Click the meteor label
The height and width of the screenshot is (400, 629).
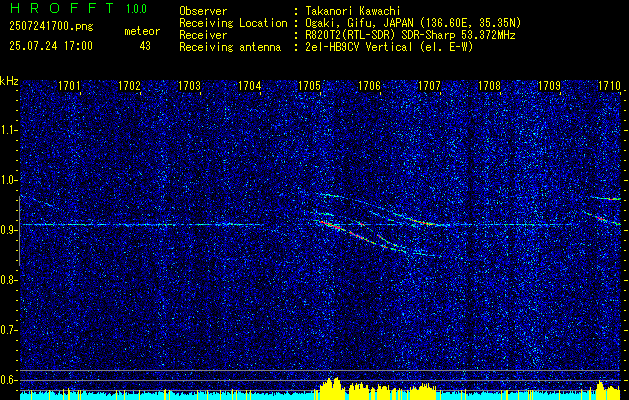[x=142, y=31]
